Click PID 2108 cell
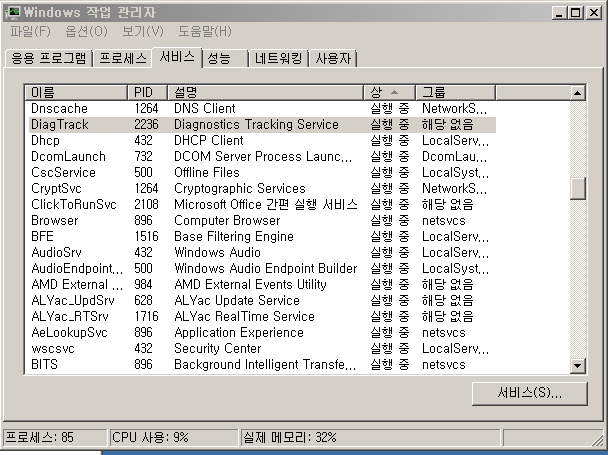 146,204
